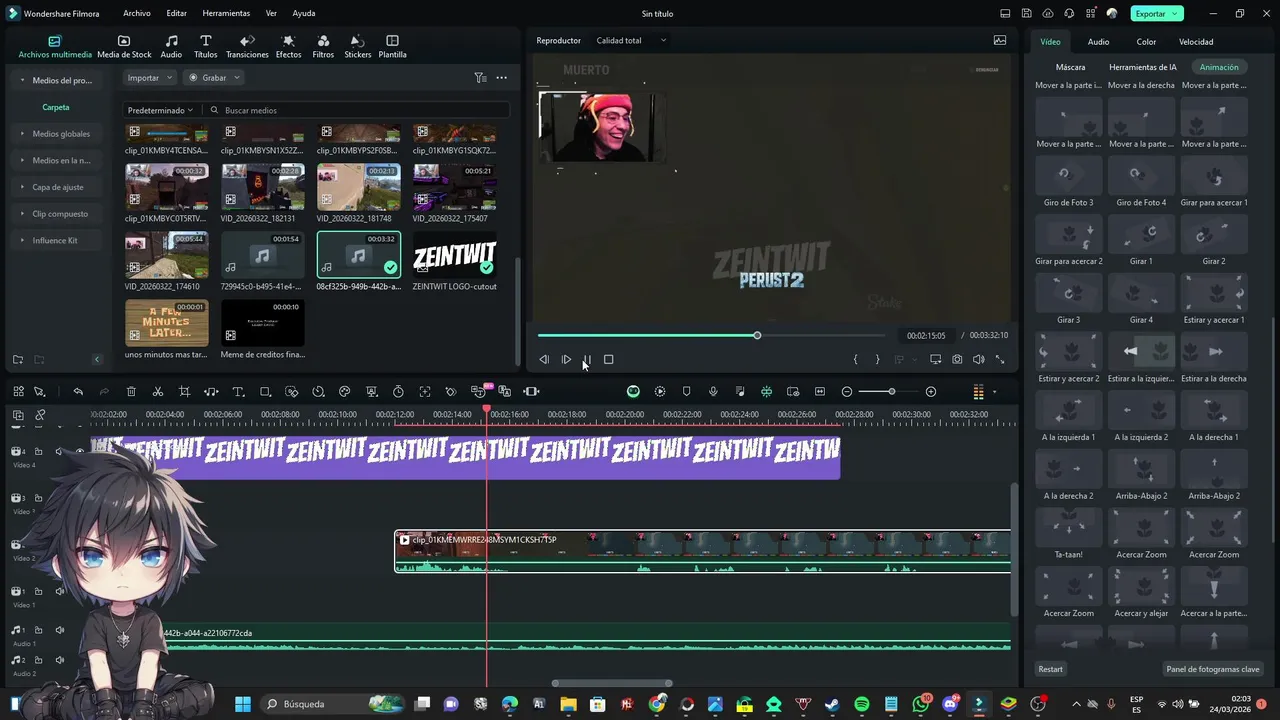The height and width of the screenshot is (720, 1280).
Task: Switch to the Color properties tab
Action: pos(1146,42)
